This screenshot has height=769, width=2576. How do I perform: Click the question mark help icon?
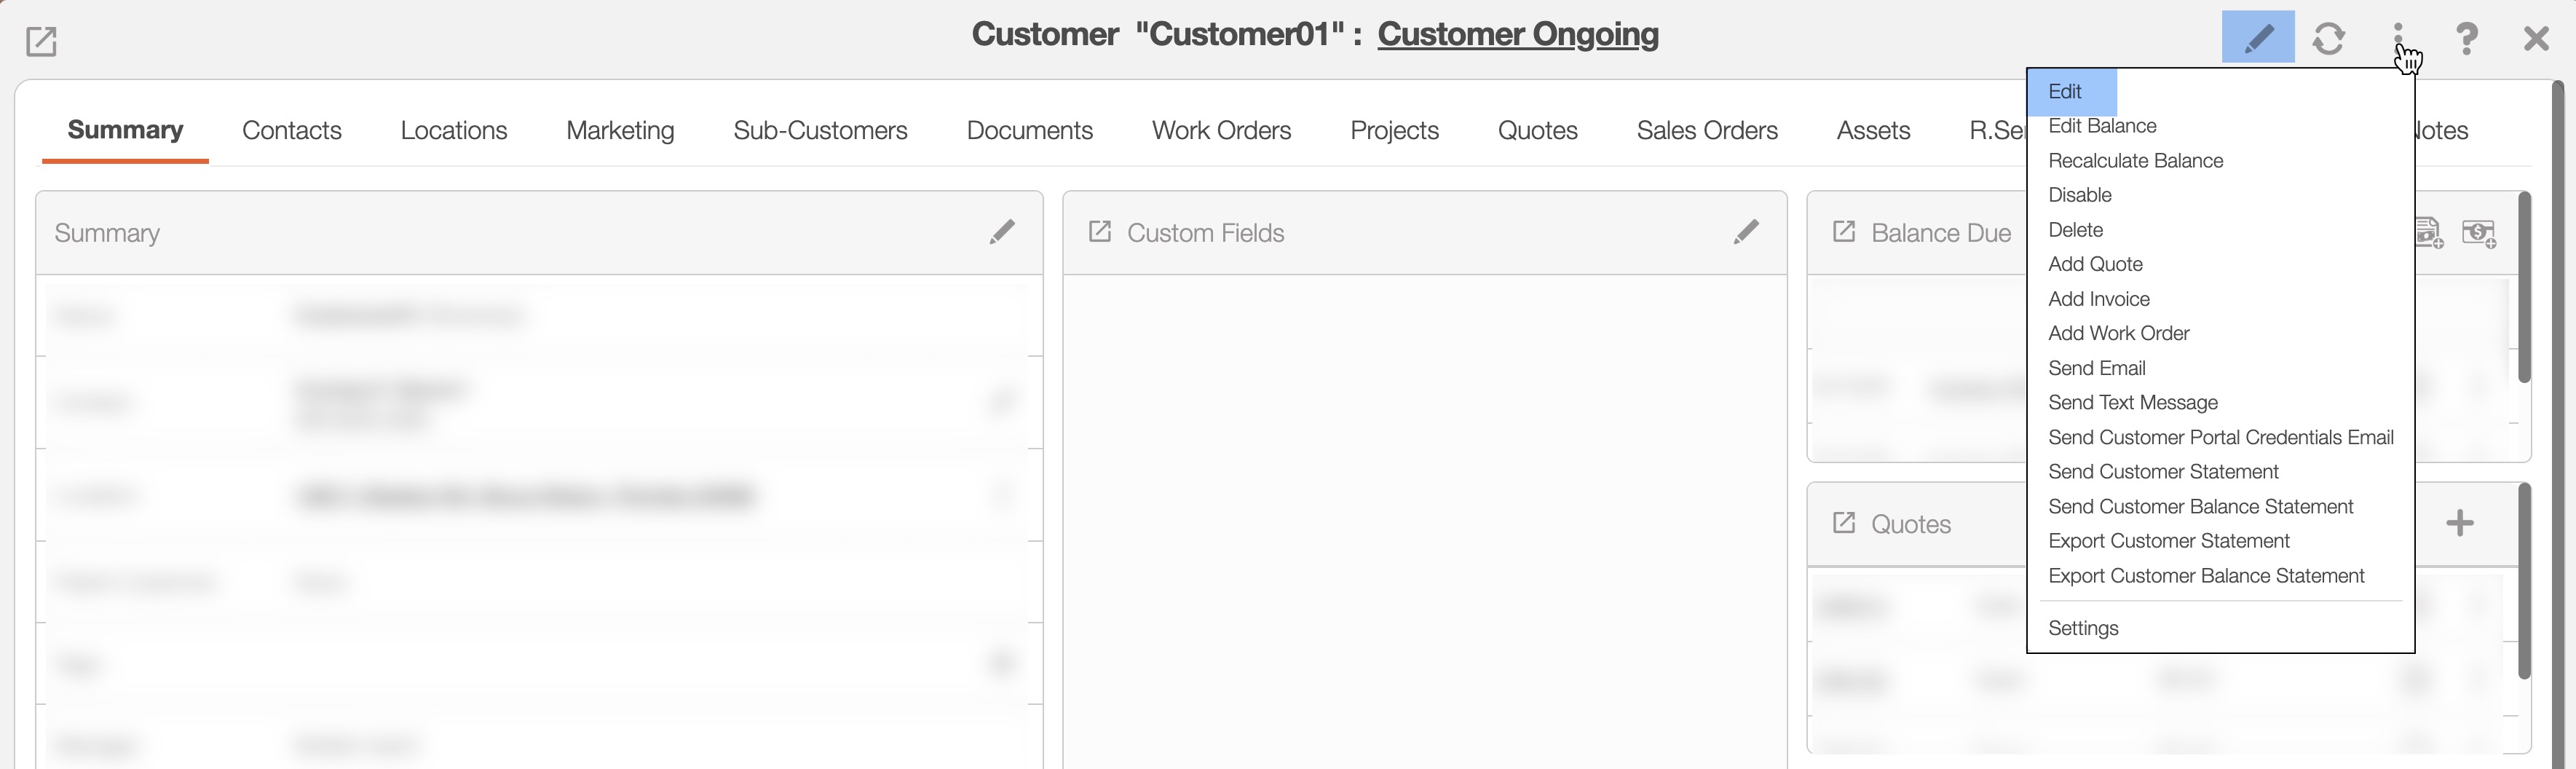(x=2467, y=38)
